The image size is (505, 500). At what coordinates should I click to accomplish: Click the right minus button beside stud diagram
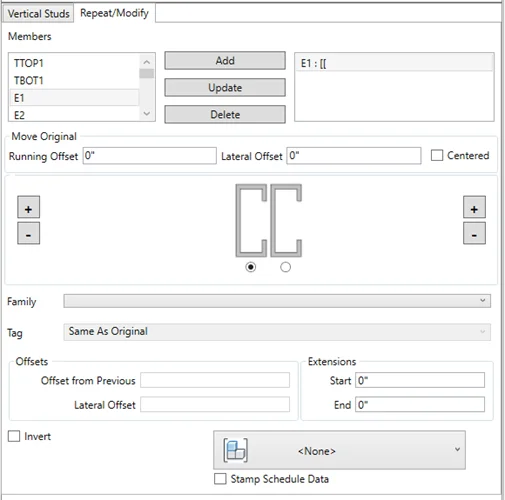click(x=474, y=233)
